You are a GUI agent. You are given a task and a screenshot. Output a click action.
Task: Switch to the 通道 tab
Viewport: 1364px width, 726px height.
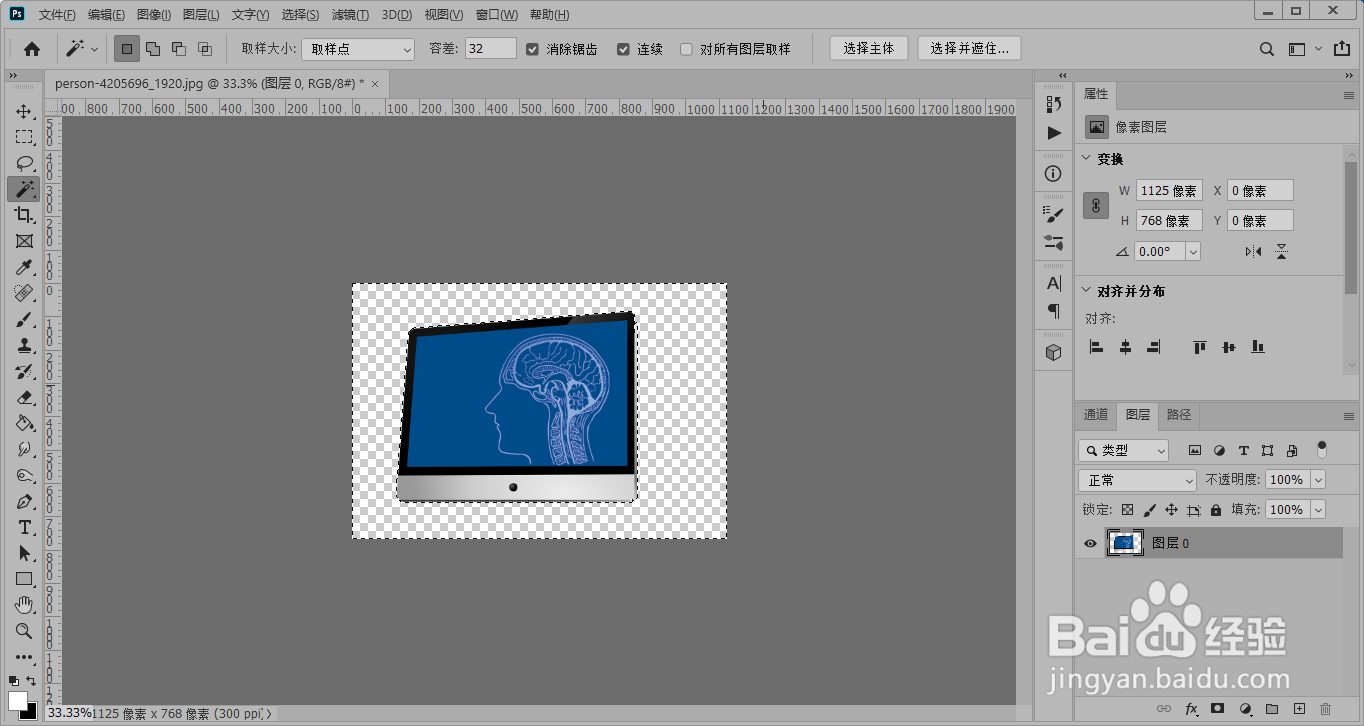point(1096,415)
